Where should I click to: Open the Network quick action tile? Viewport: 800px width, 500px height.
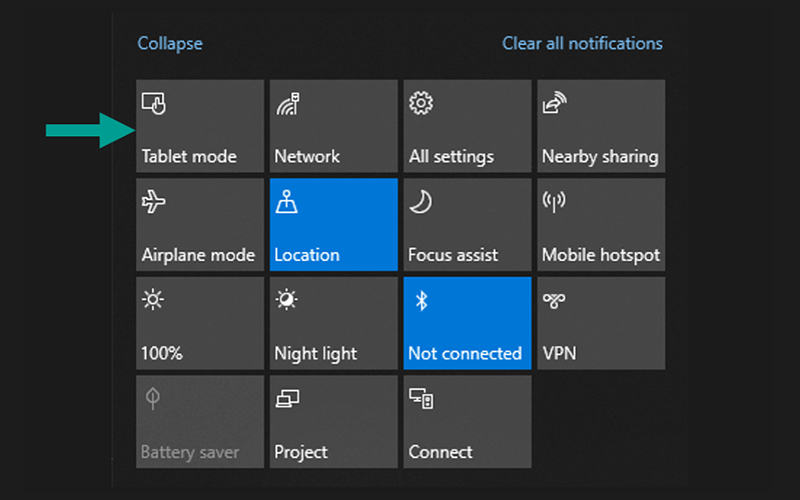pos(334,126)
